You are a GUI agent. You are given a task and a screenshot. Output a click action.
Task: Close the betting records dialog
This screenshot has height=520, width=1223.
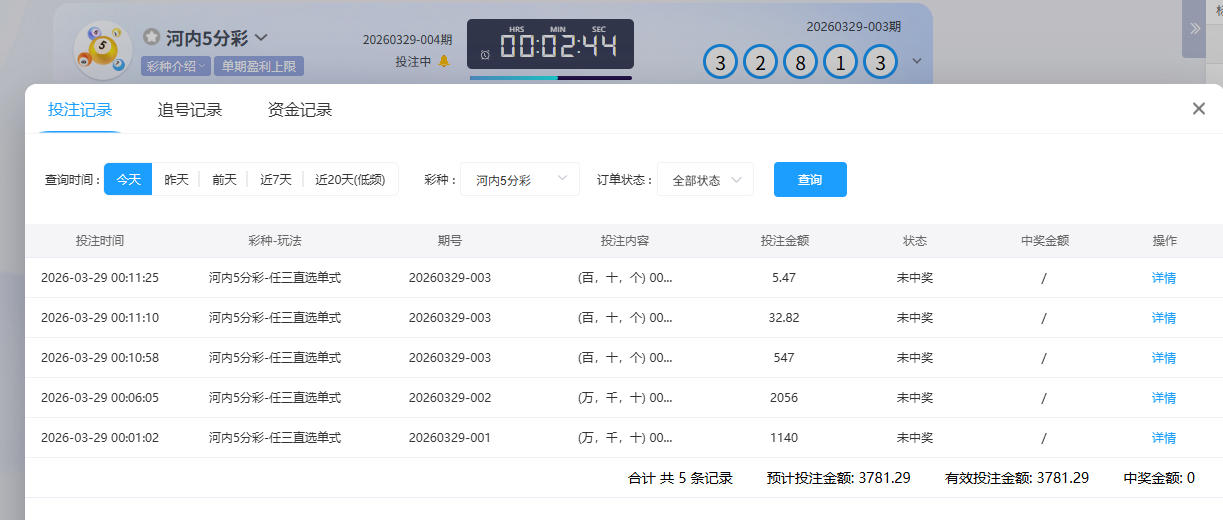pyautogui.click(x=1198, y=109)
